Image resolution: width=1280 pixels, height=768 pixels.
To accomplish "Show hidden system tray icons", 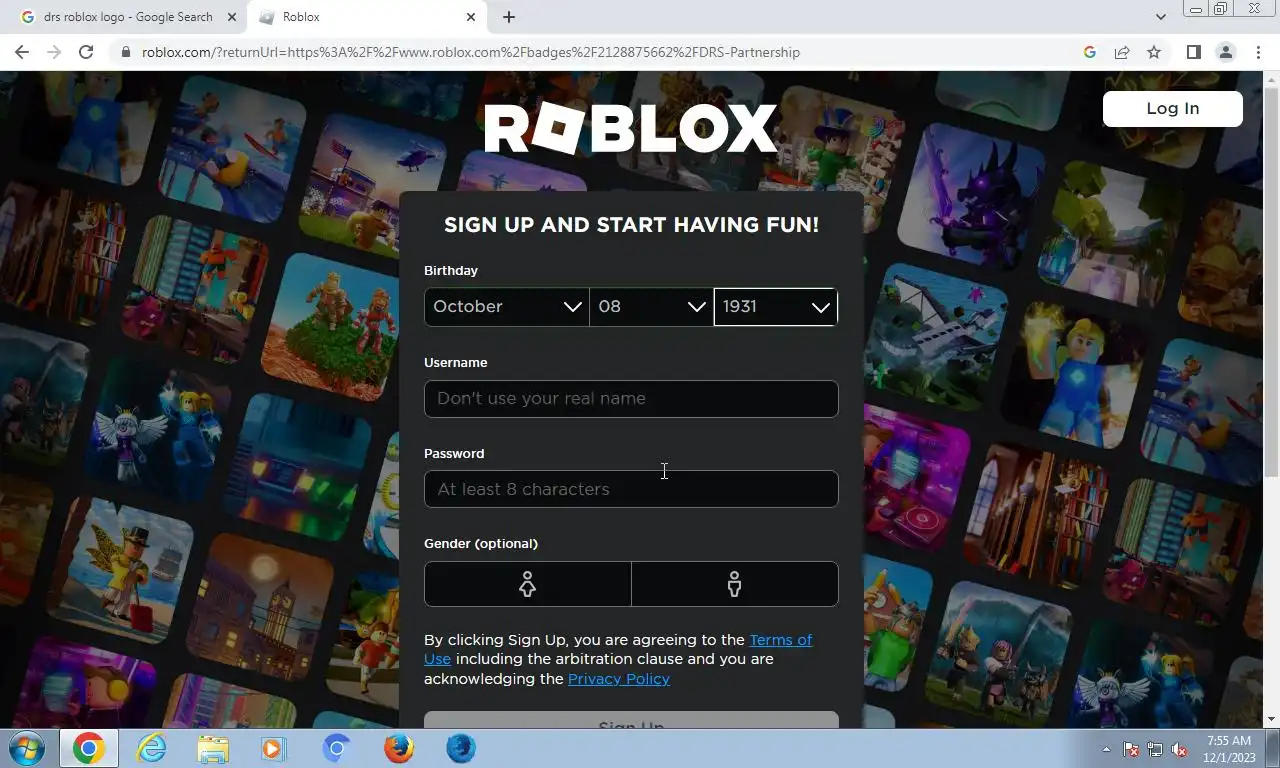I will click(x=1106, y=749).
